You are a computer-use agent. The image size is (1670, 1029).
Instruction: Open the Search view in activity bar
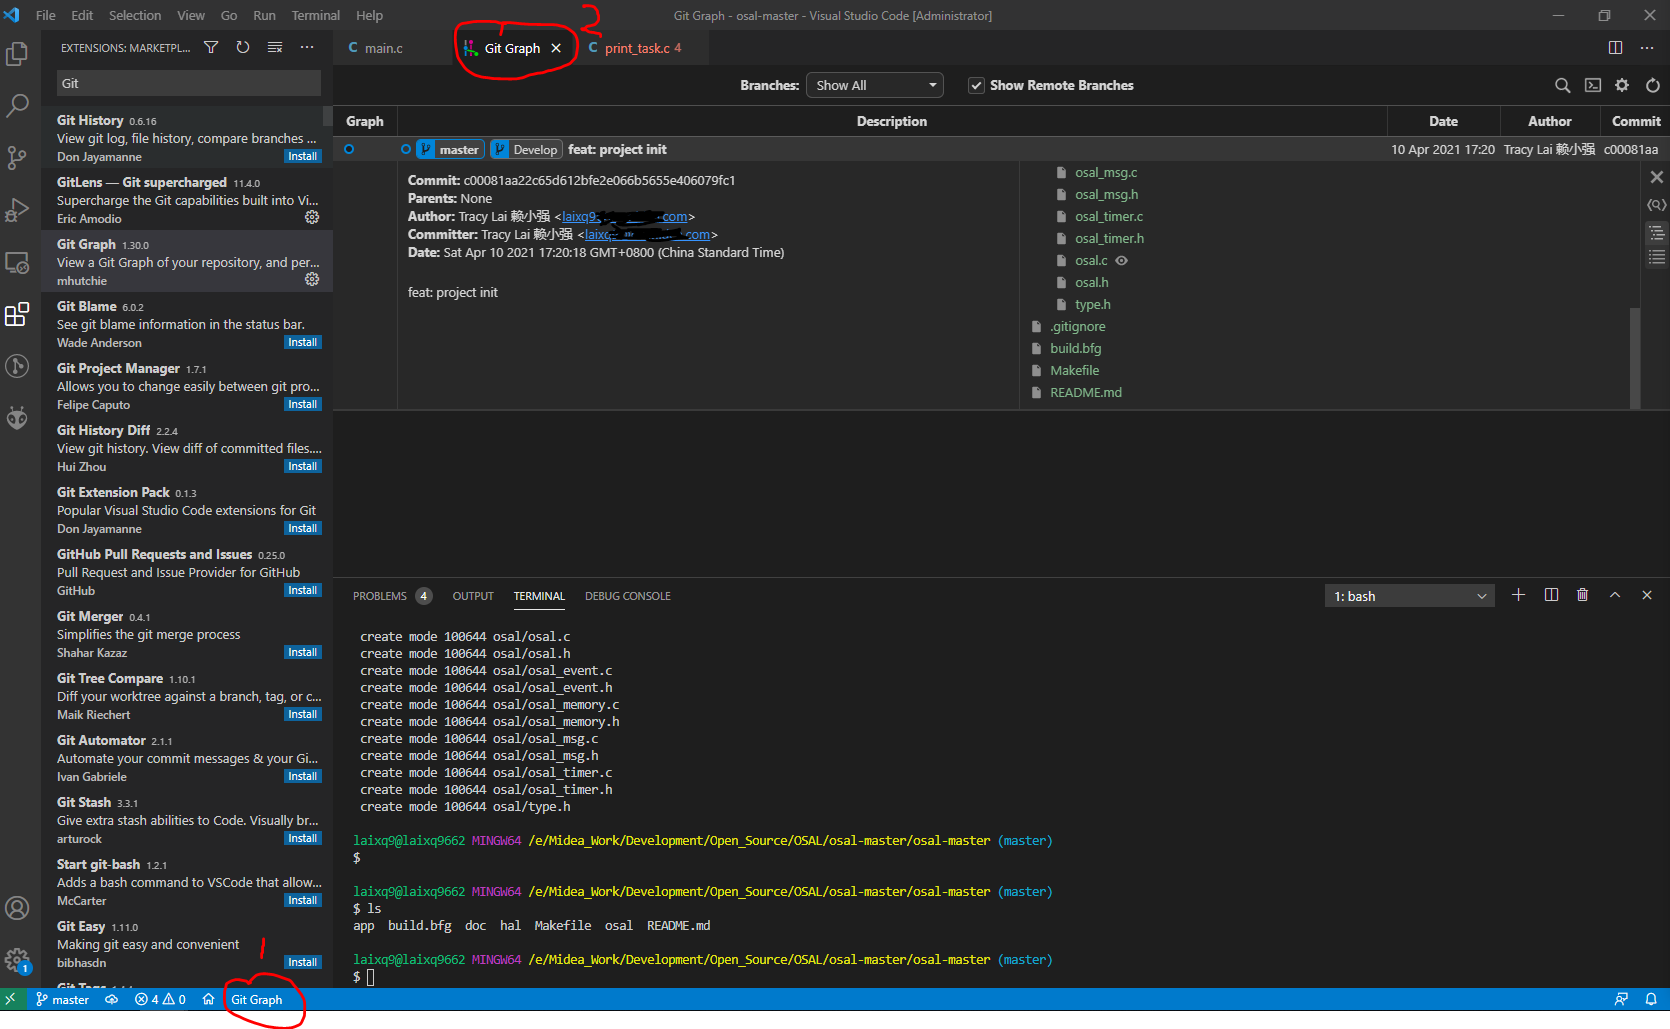click(x=17, y=105)
